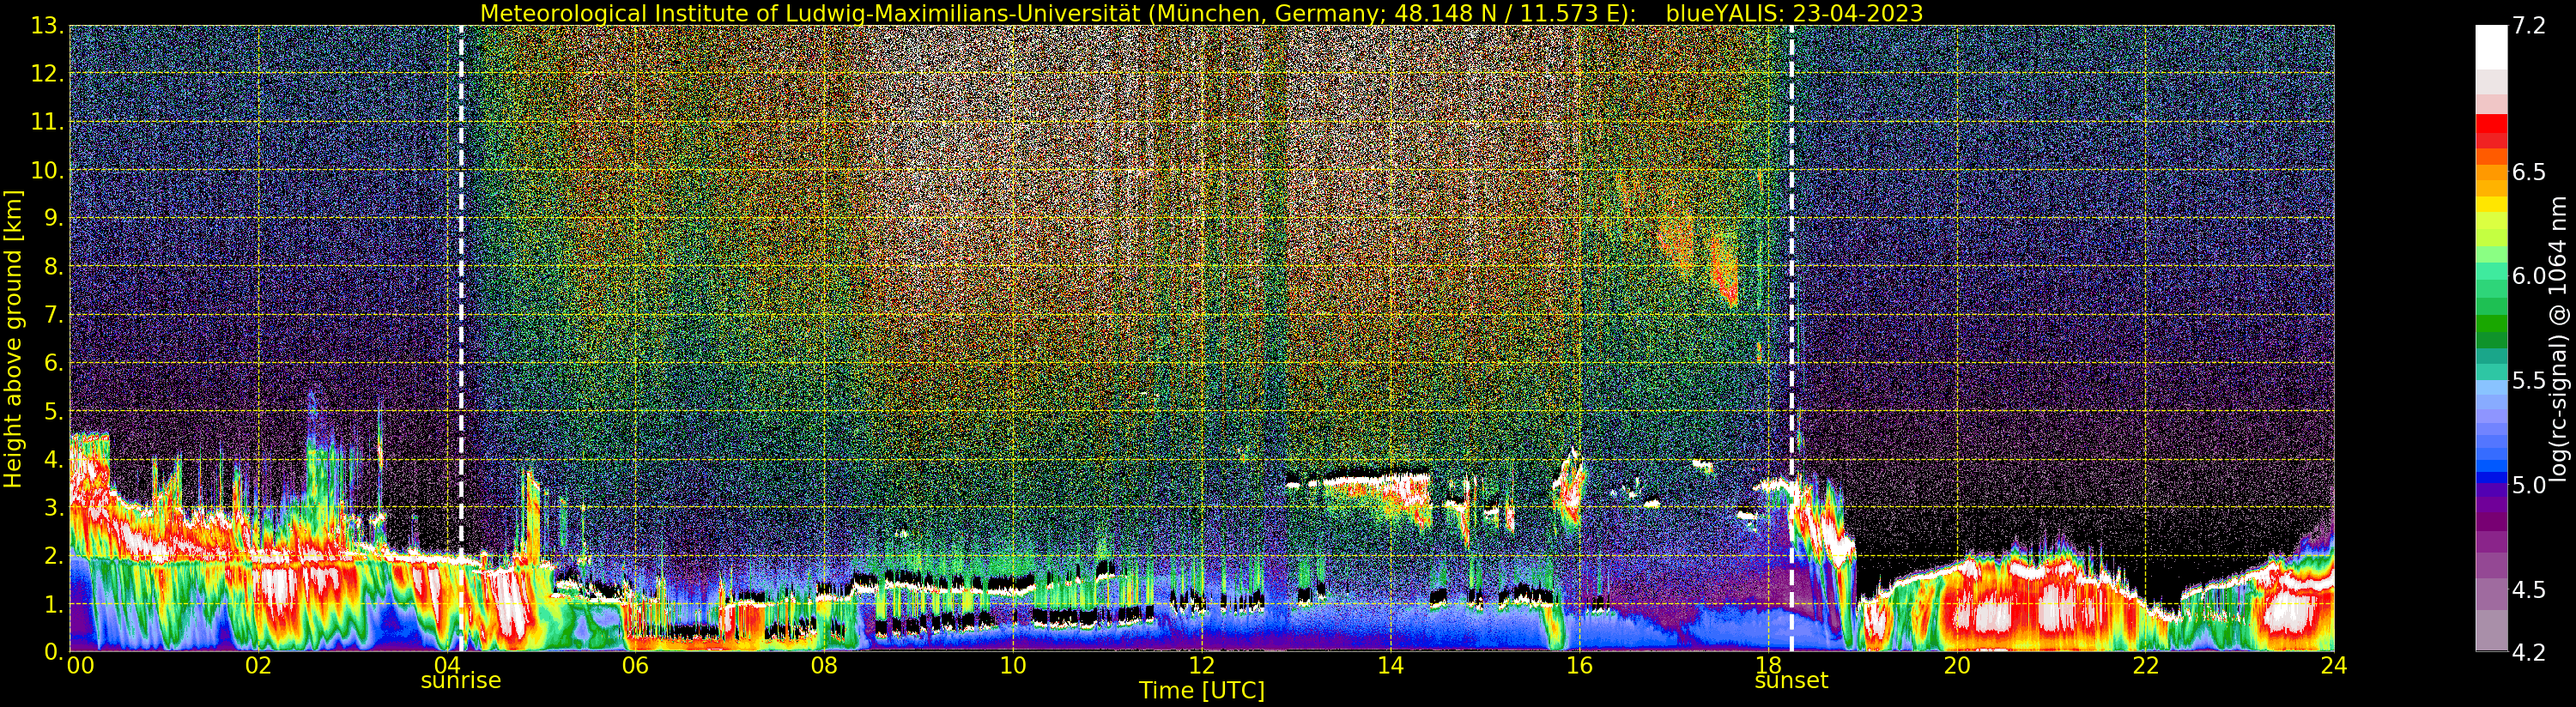The height and width of the screenshot is (707, 2576).
Task: Click the x-axis tick label '08'
Action: 824,666
